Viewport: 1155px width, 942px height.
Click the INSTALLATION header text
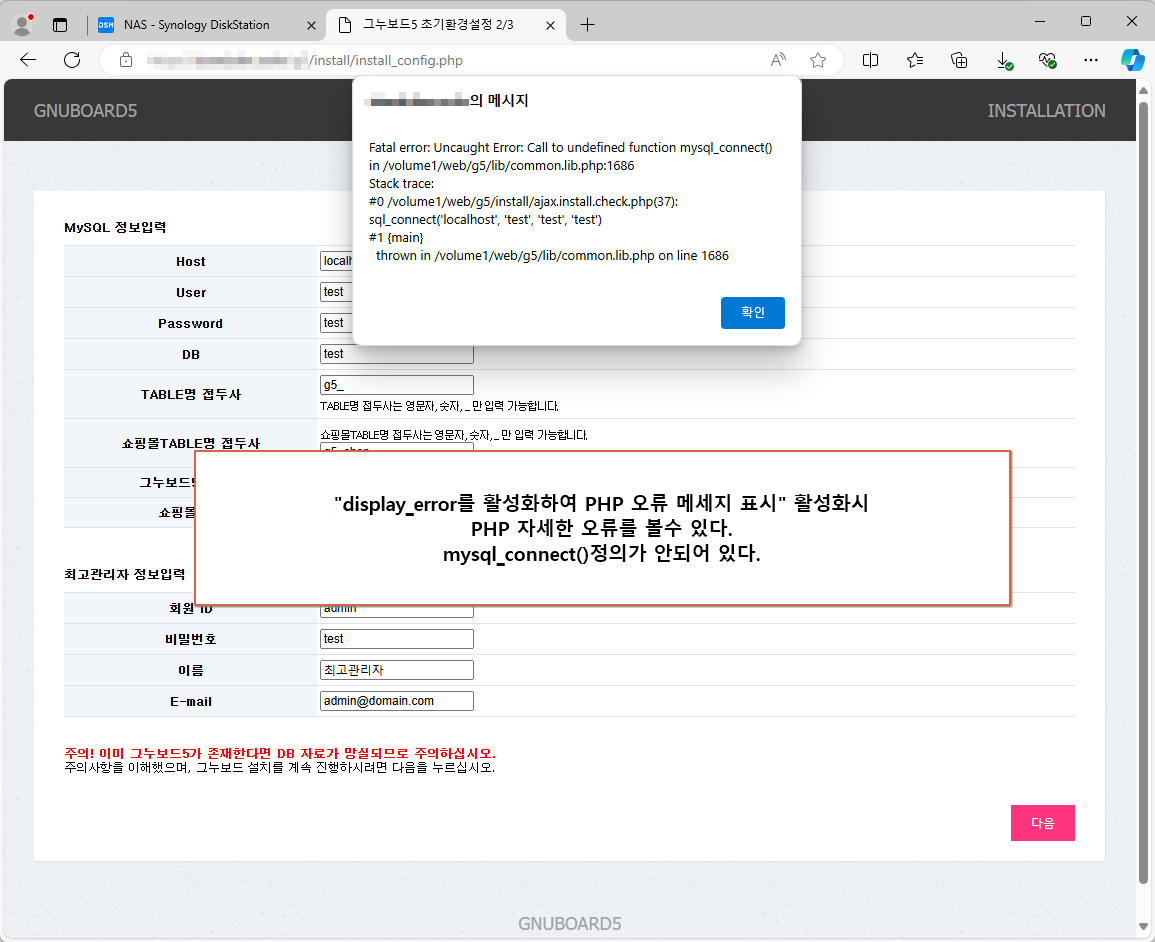(x=1046, y=110)
